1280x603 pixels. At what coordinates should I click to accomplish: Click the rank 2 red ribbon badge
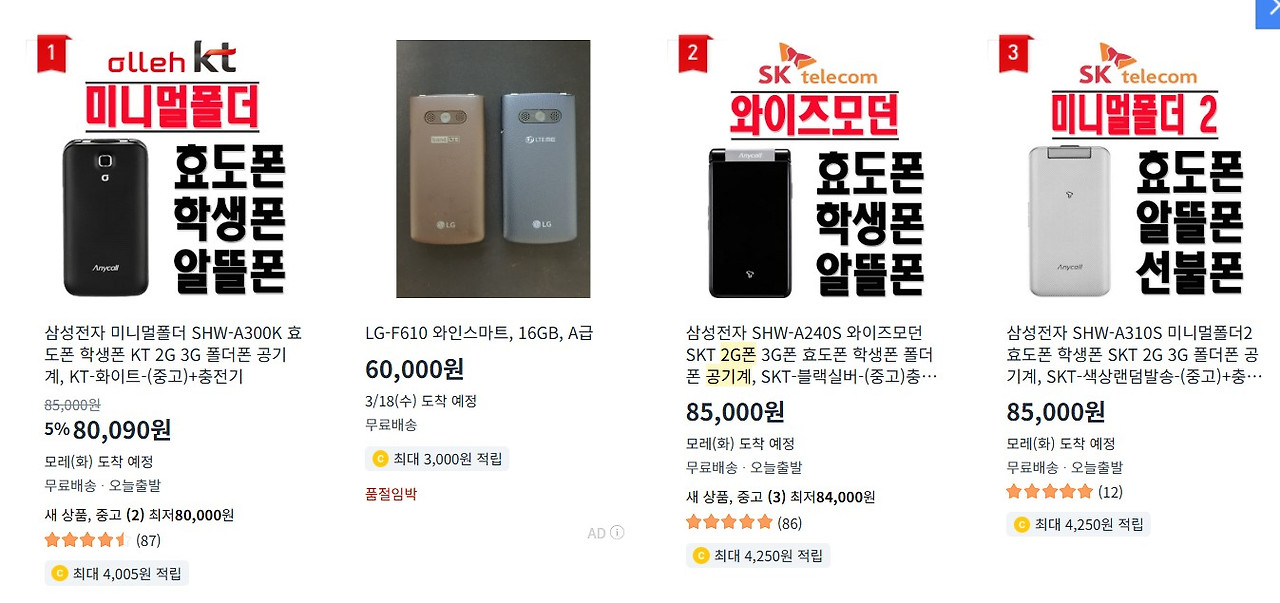pos(694,53)
